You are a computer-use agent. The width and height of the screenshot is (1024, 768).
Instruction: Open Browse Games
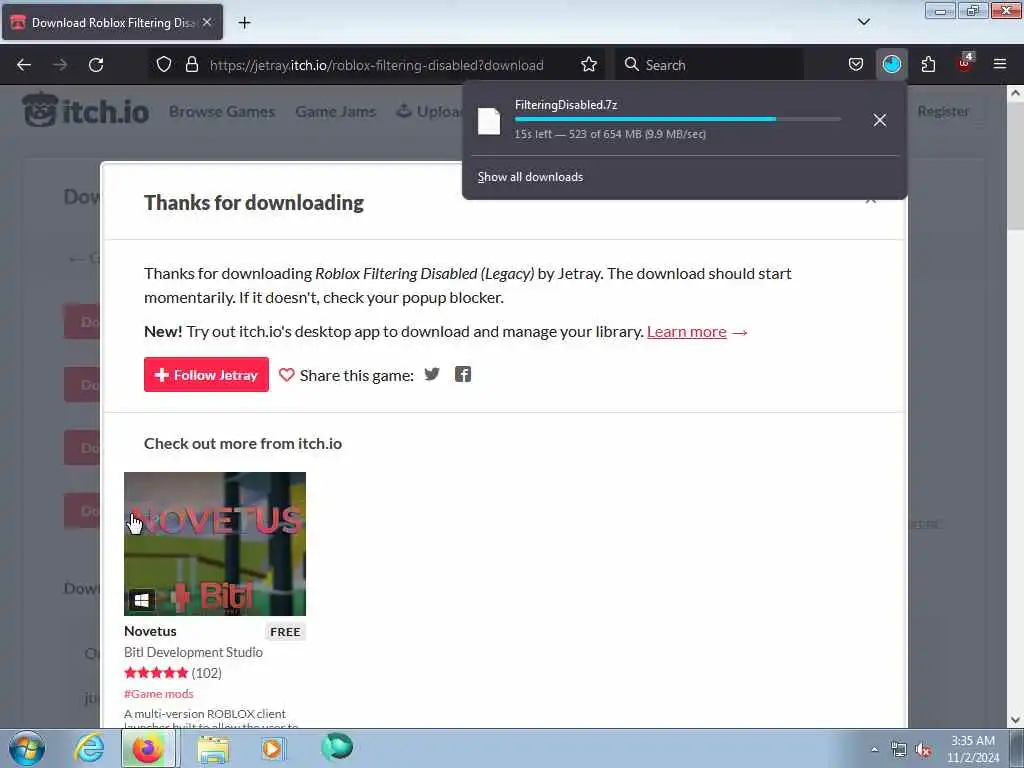click(x=222, y=112)
